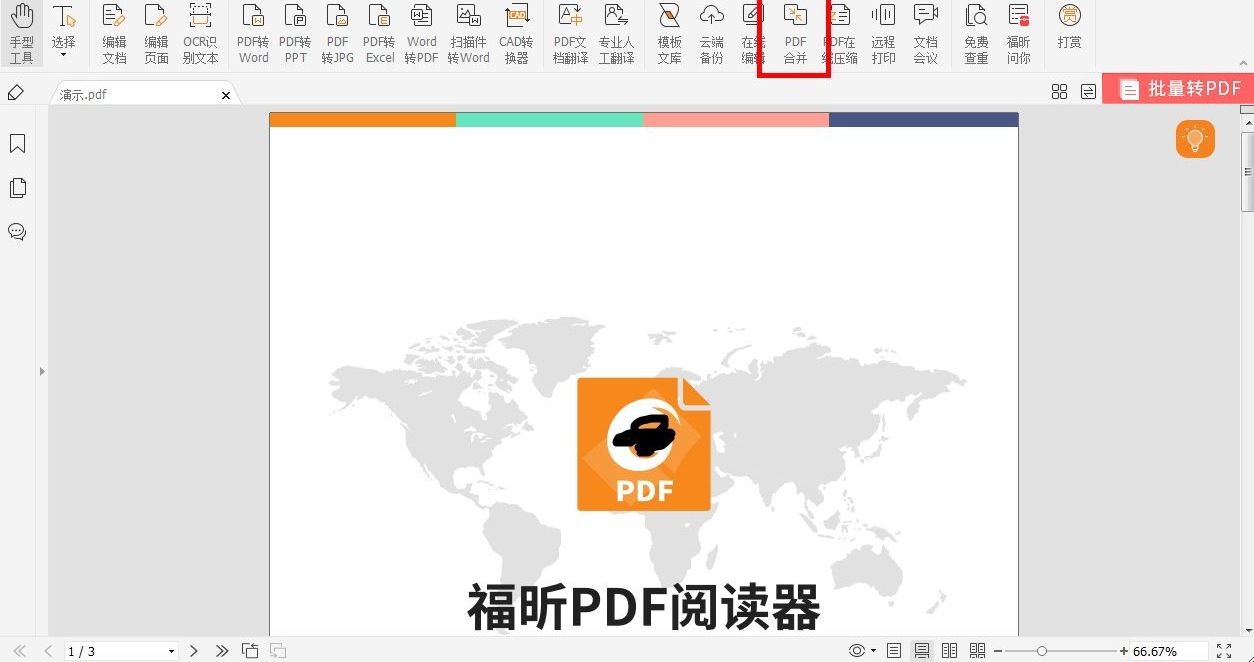
Task: Start OCR text recognition (OCR识别文本)
Action: pyautogui.click(x=200, y=34)
